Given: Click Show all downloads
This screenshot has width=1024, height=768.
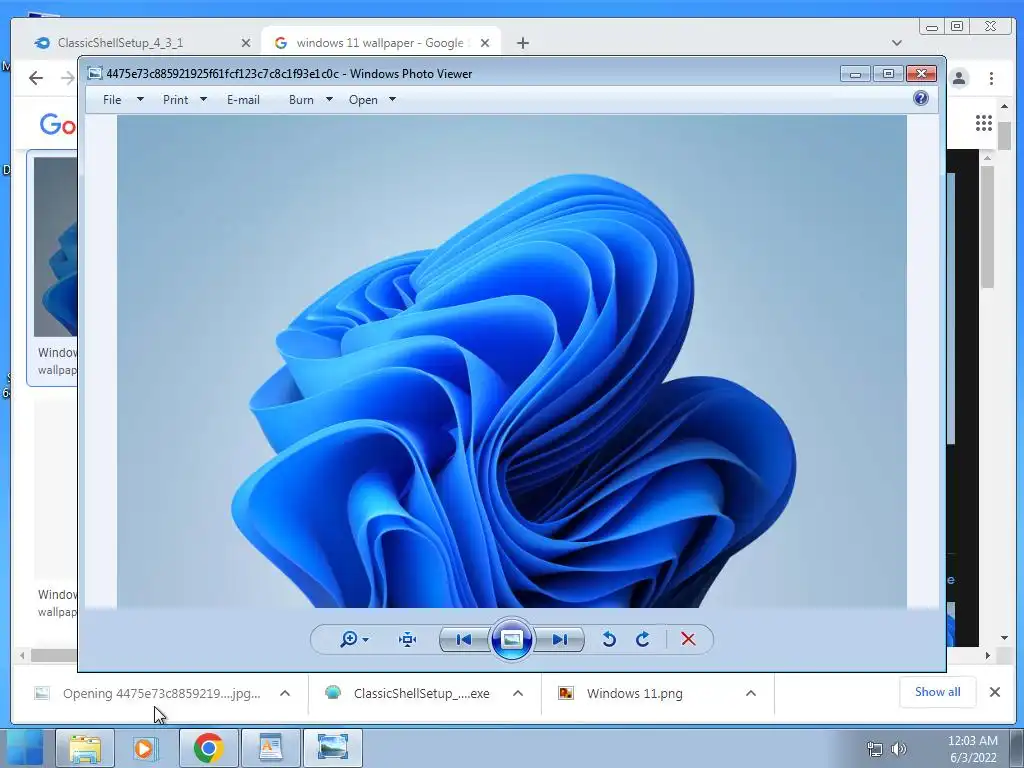Looking at the screenshot, I should point(937,692).
